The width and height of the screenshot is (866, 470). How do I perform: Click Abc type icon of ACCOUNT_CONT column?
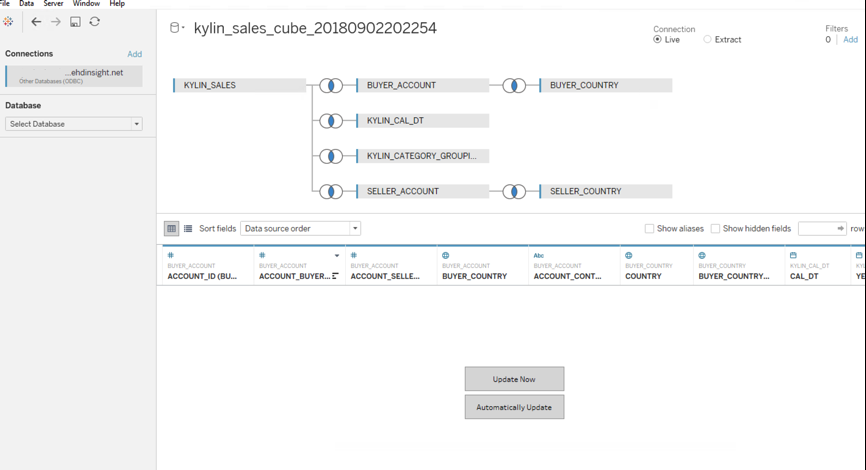[538, 255]
